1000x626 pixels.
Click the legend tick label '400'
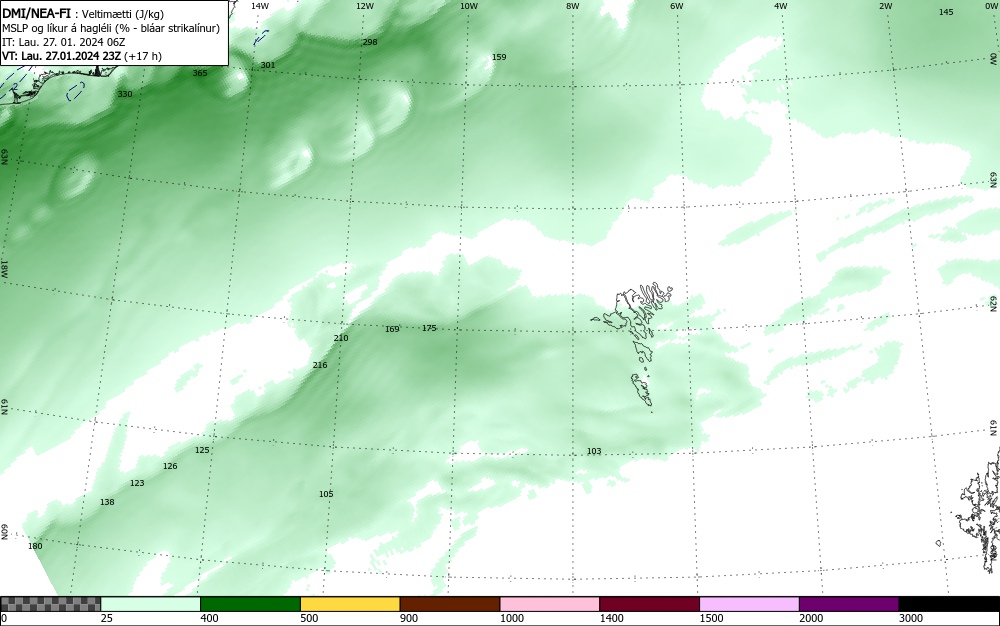coord(209,618)
